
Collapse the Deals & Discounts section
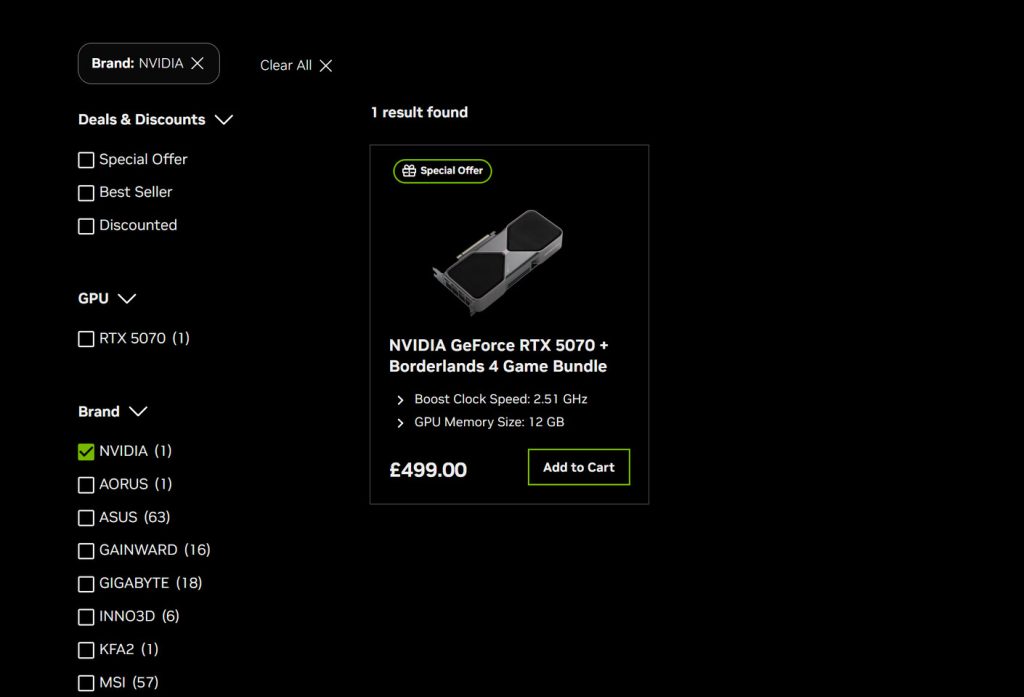tap(224, 120)
